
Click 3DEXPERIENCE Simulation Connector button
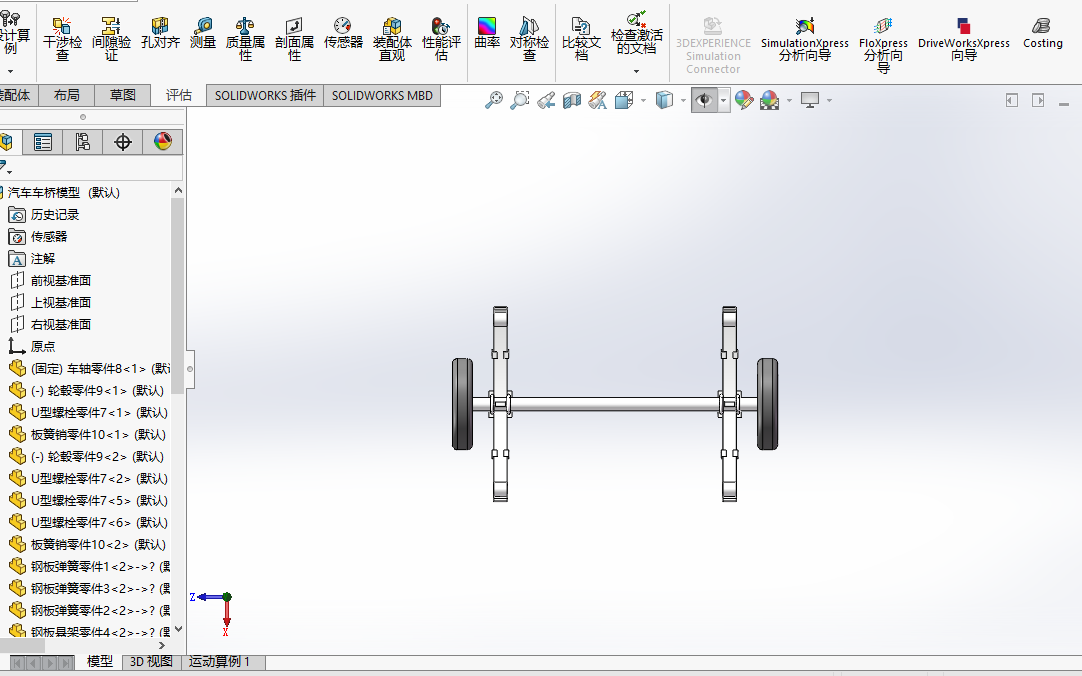click(x=713, y=46)
